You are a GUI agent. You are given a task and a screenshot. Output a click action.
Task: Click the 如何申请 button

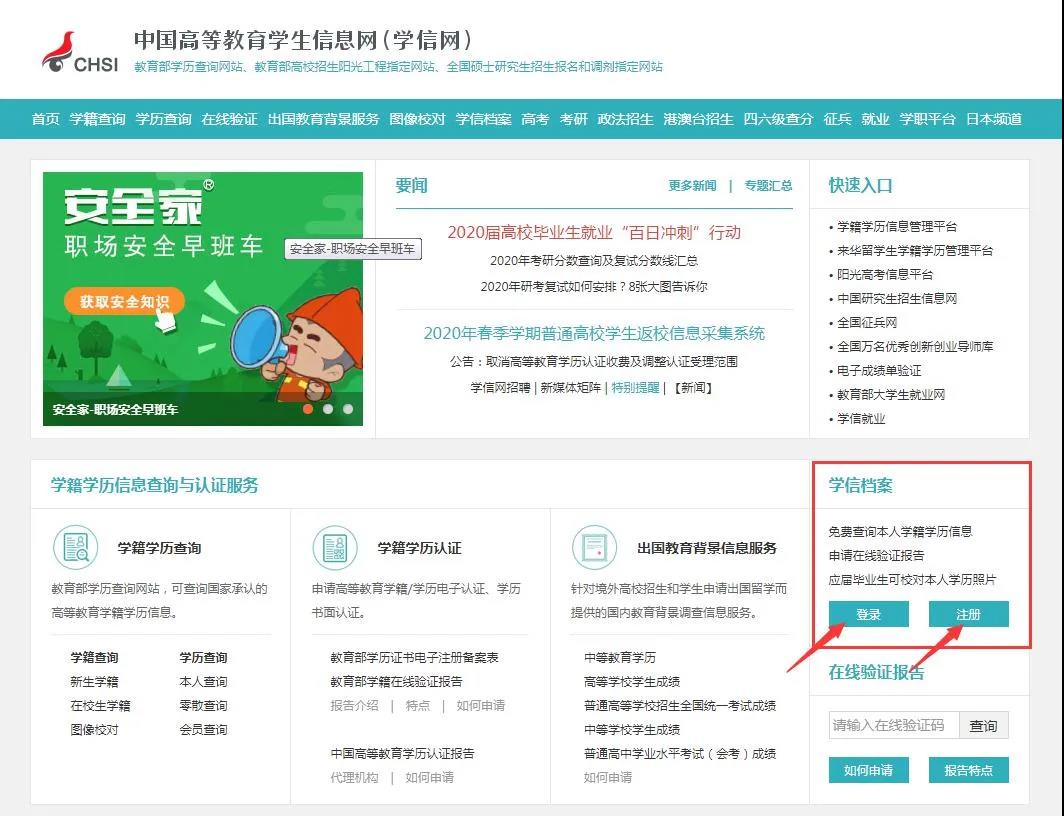point(868,770)
